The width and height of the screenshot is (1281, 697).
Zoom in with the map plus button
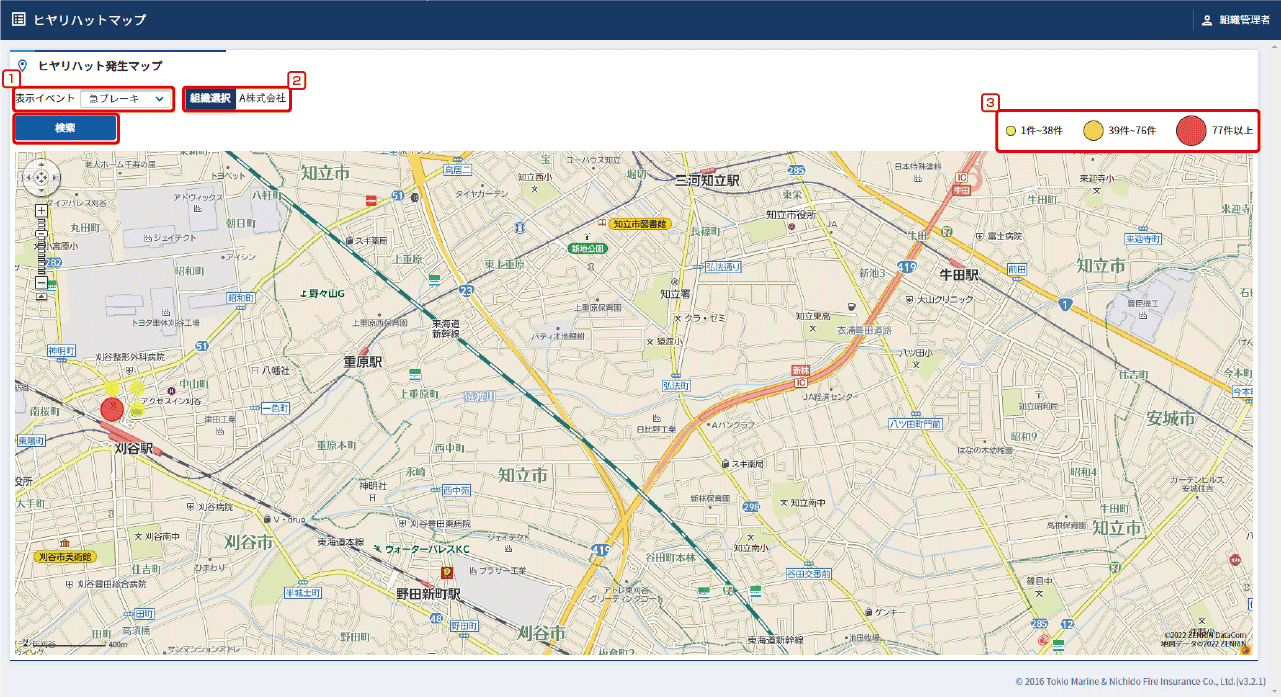pyautogui.click(x=41, y=211)
